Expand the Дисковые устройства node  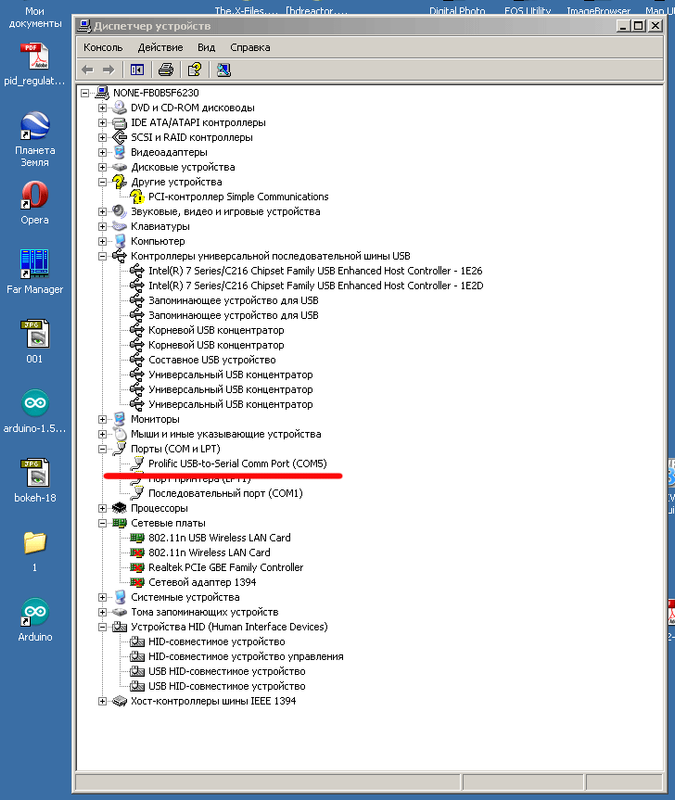[x=103, y=167]
